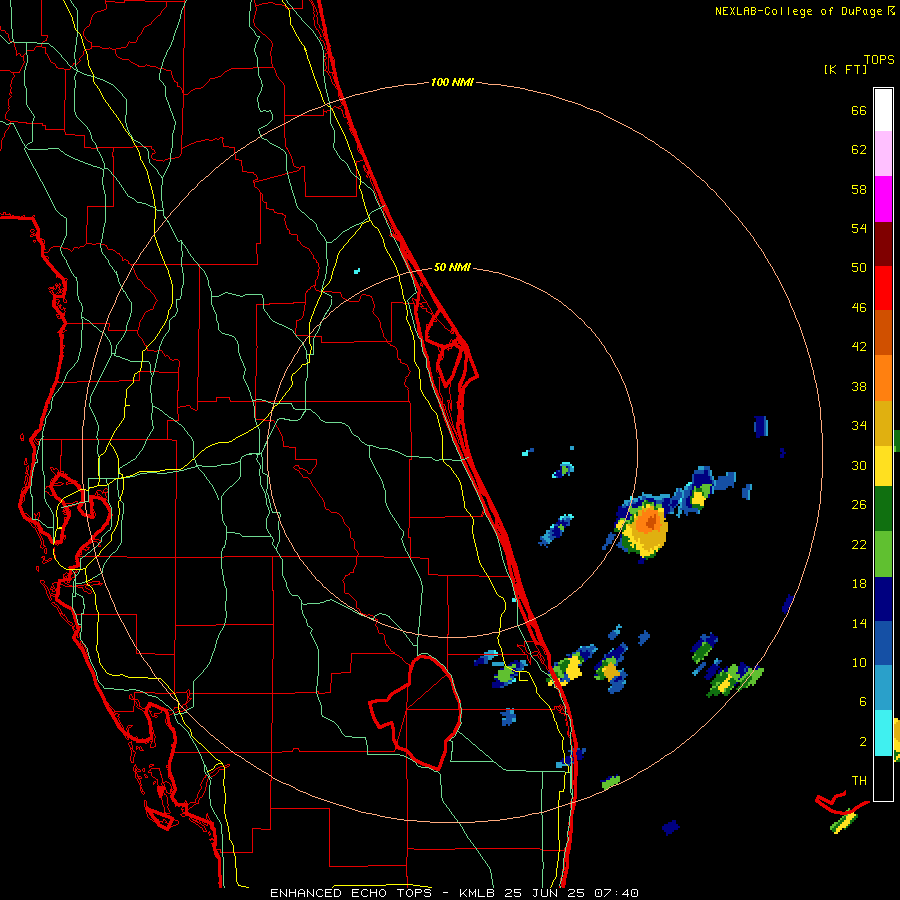Select the gold 34 kft legend swatch
This screenshot has width=900, height=900.
coord(883,423)
